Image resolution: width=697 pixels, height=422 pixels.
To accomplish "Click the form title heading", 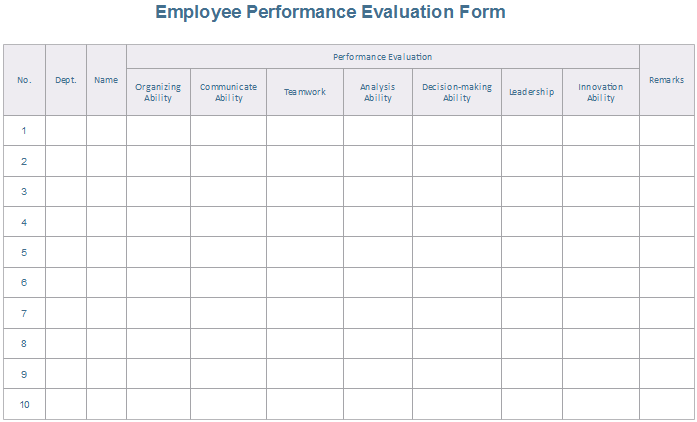I will (330, 13).
